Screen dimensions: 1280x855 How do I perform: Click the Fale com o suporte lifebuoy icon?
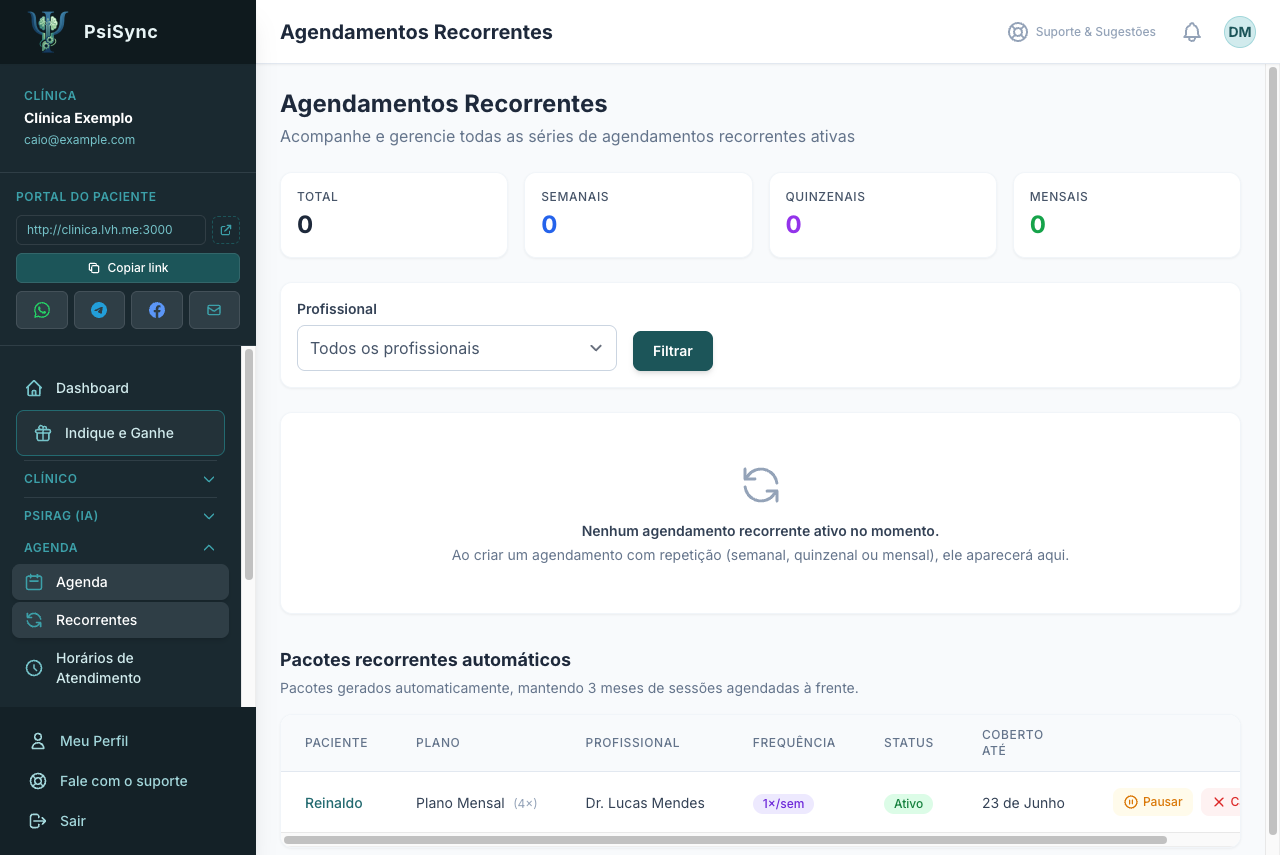pos(38,781)
